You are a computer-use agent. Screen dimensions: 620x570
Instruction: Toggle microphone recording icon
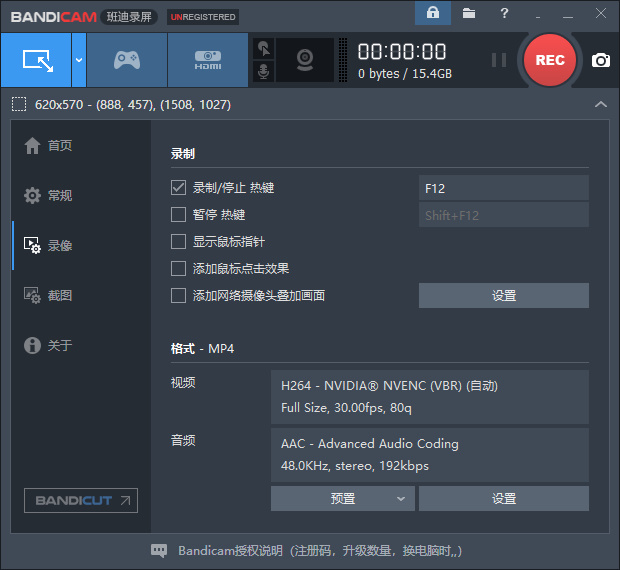coord(263,72)
